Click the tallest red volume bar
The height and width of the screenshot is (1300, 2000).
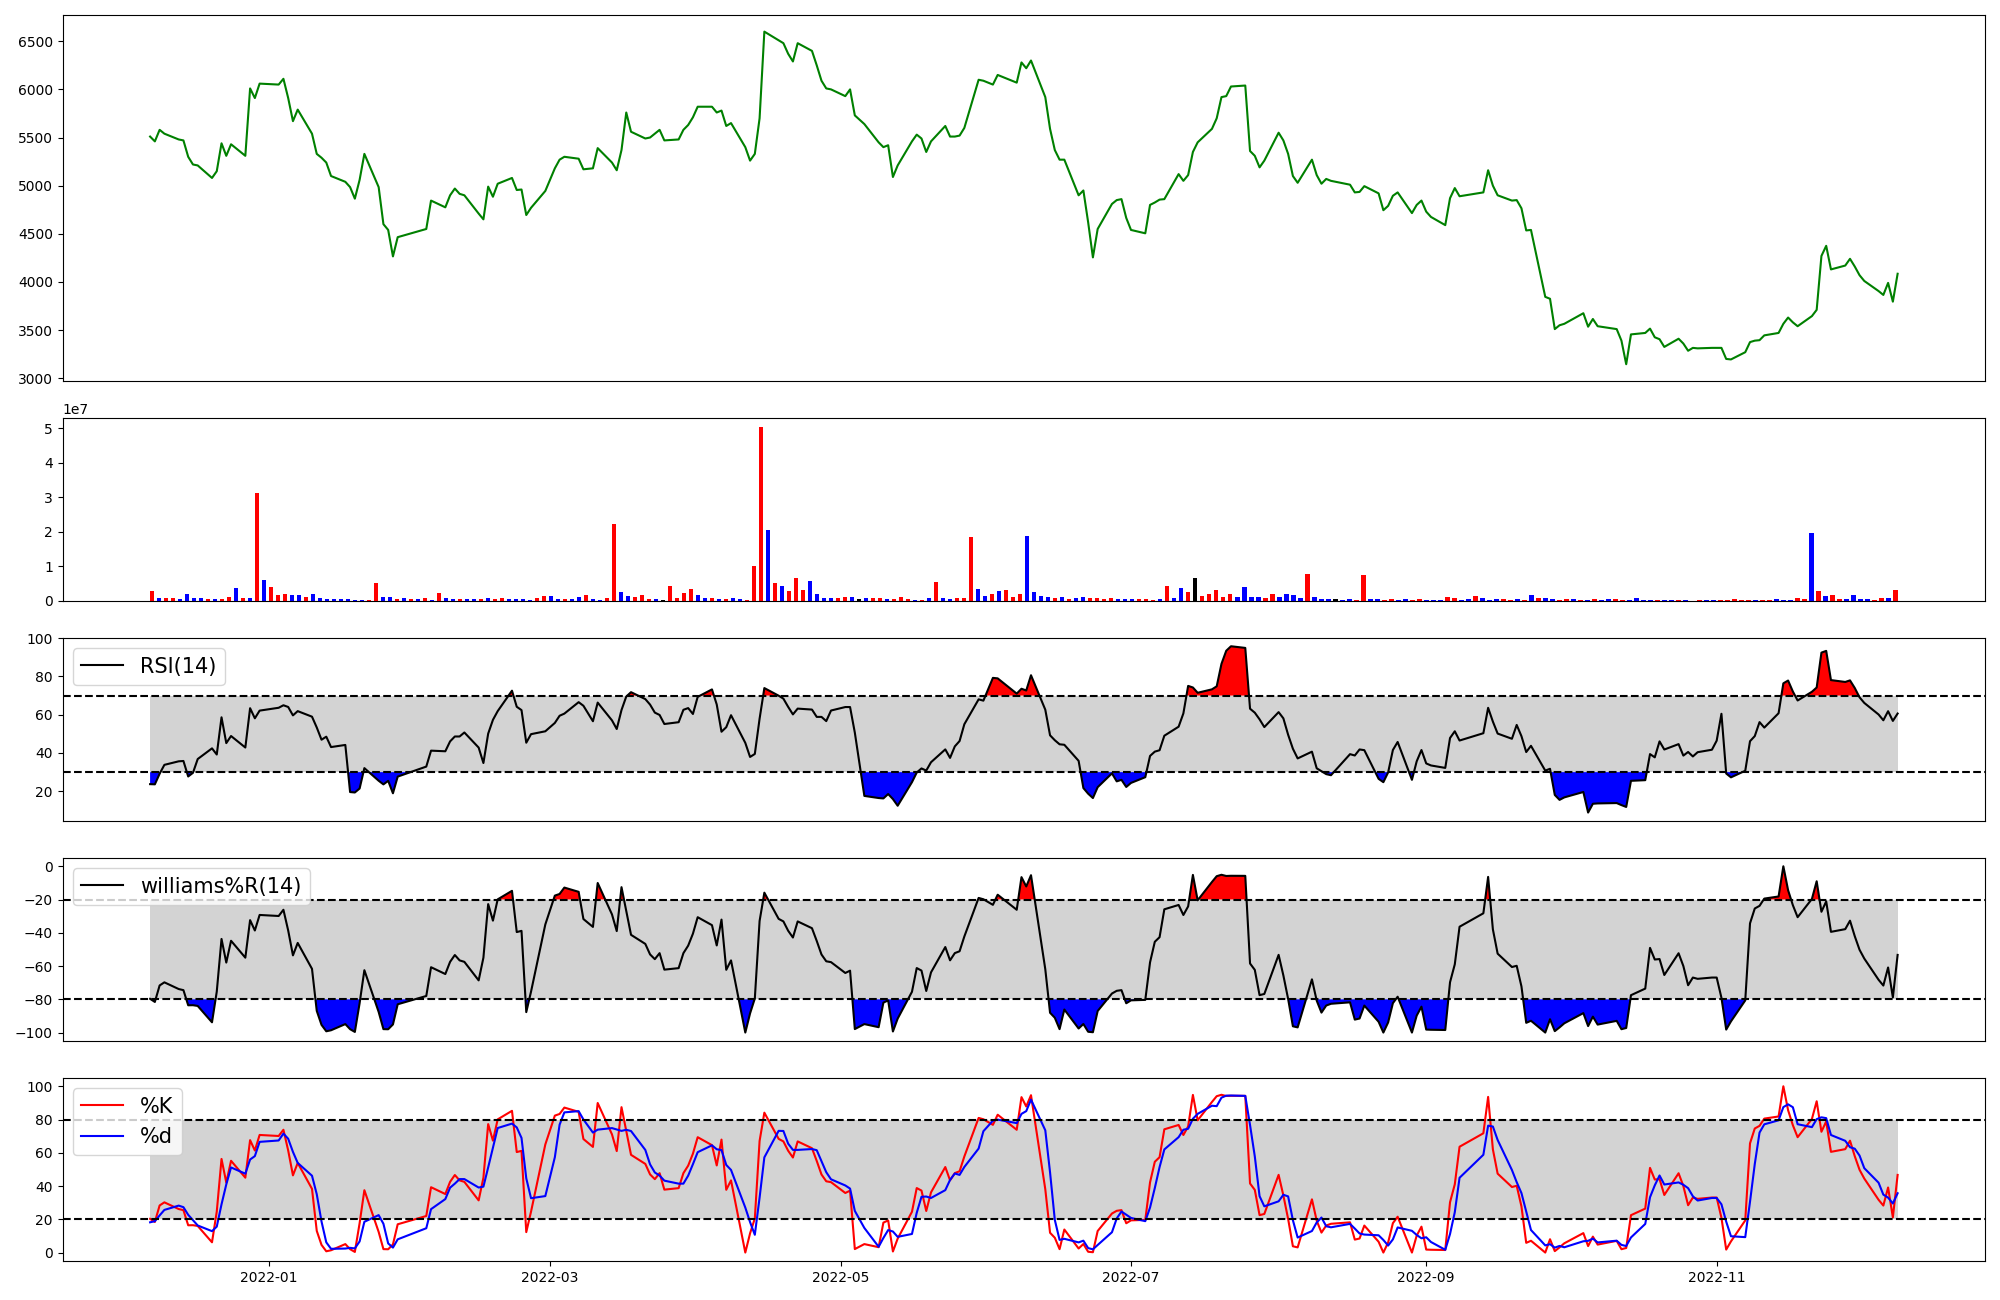coord(761,515)
